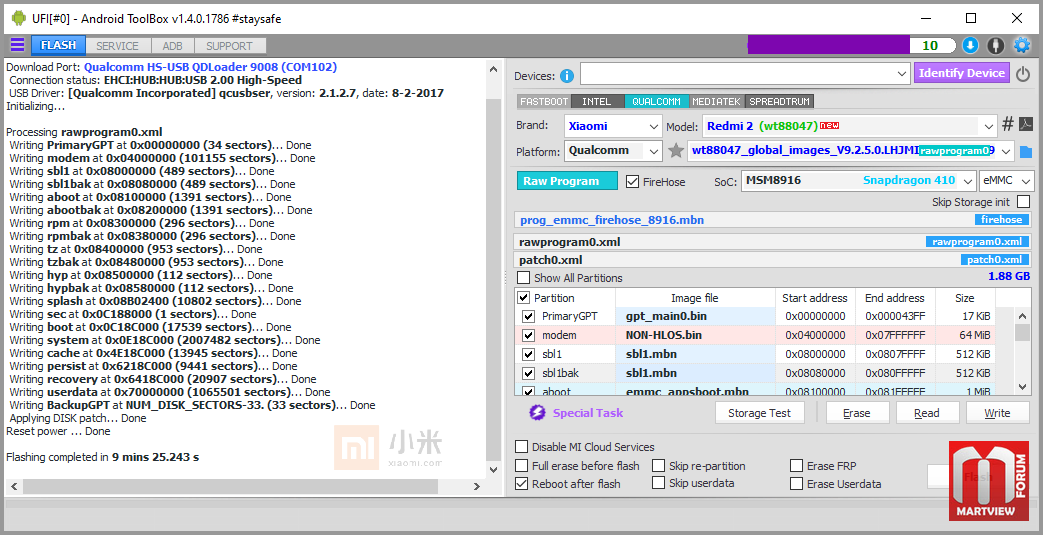Click the Write button
The width and height of the screenshot is (1043, 535).
pos(997,413)
